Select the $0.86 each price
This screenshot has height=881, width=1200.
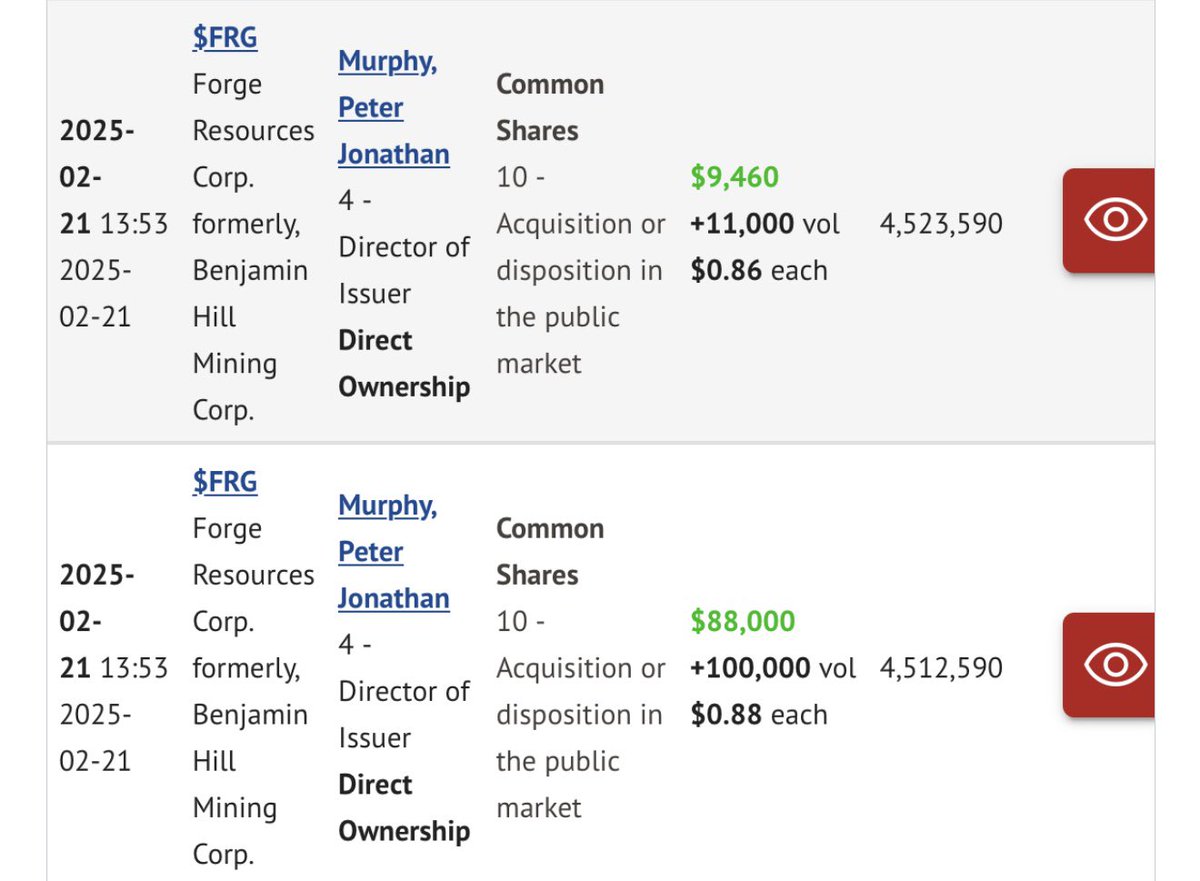click(x=759, y=270)
